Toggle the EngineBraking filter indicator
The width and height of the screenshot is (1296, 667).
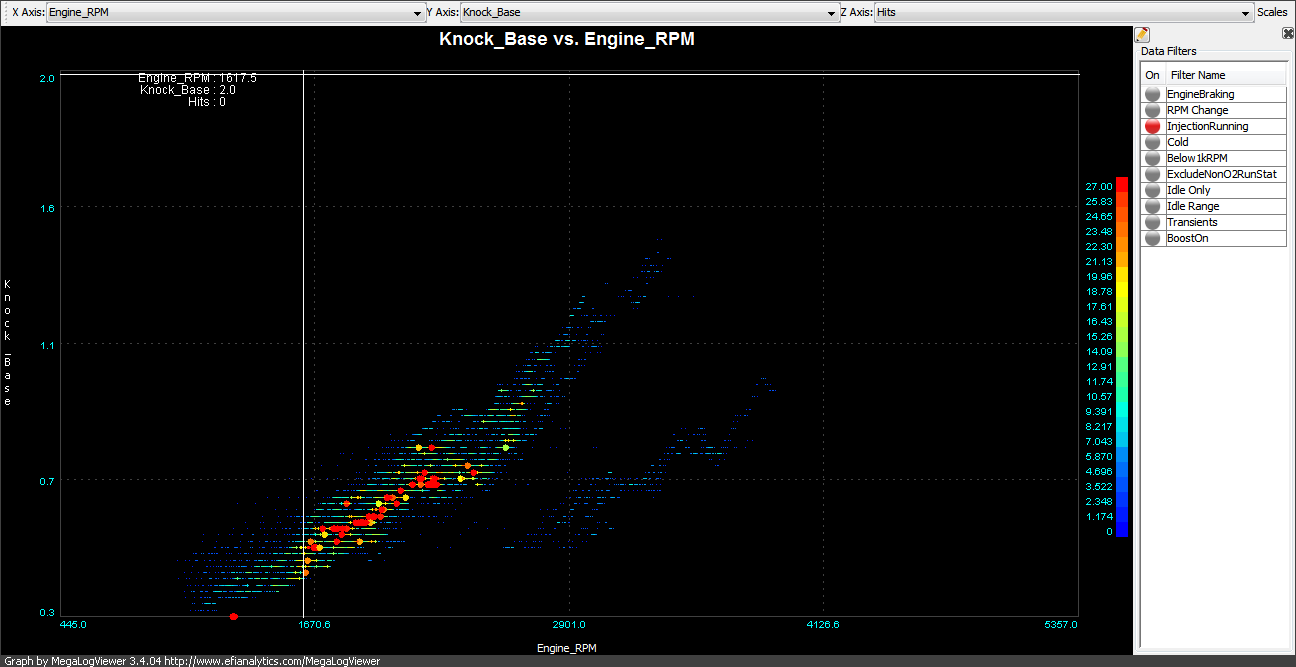tap(1153, 94)
